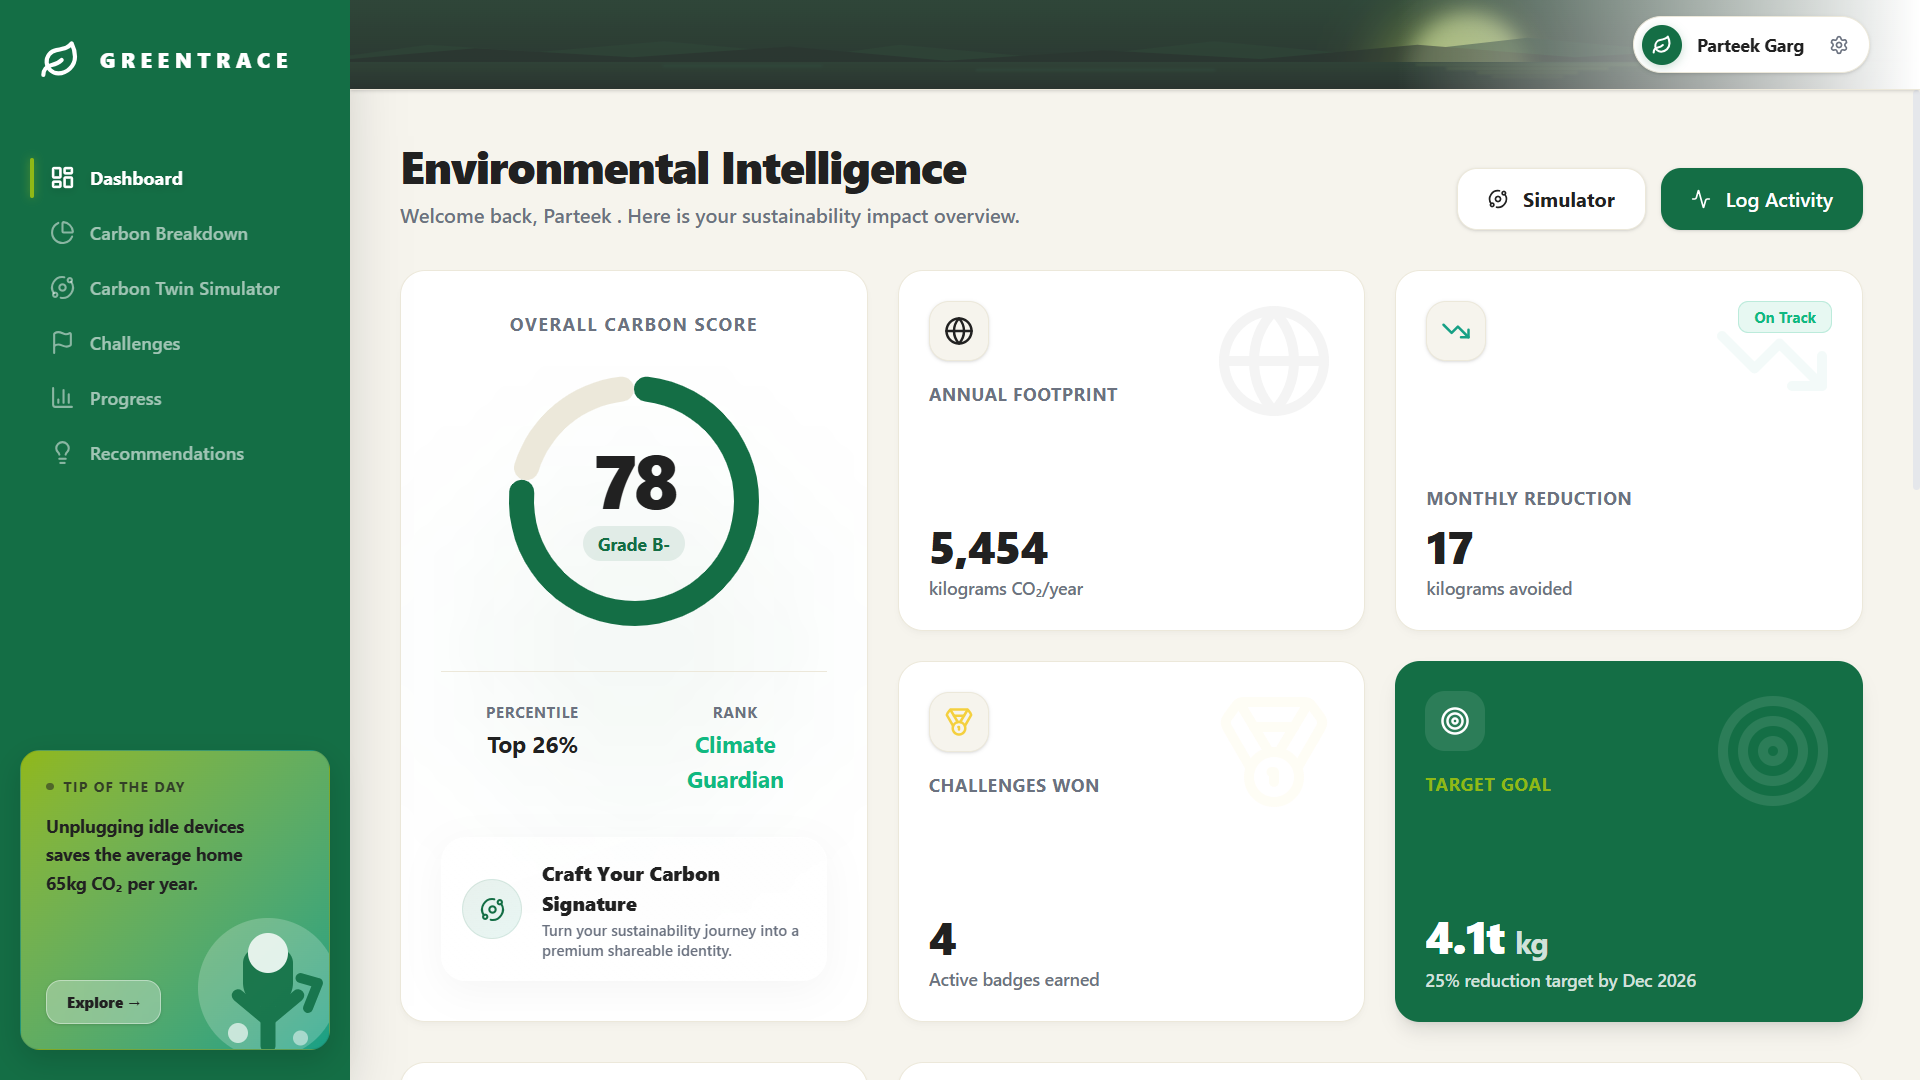Click the Log Activity button

click(1761, 199)
